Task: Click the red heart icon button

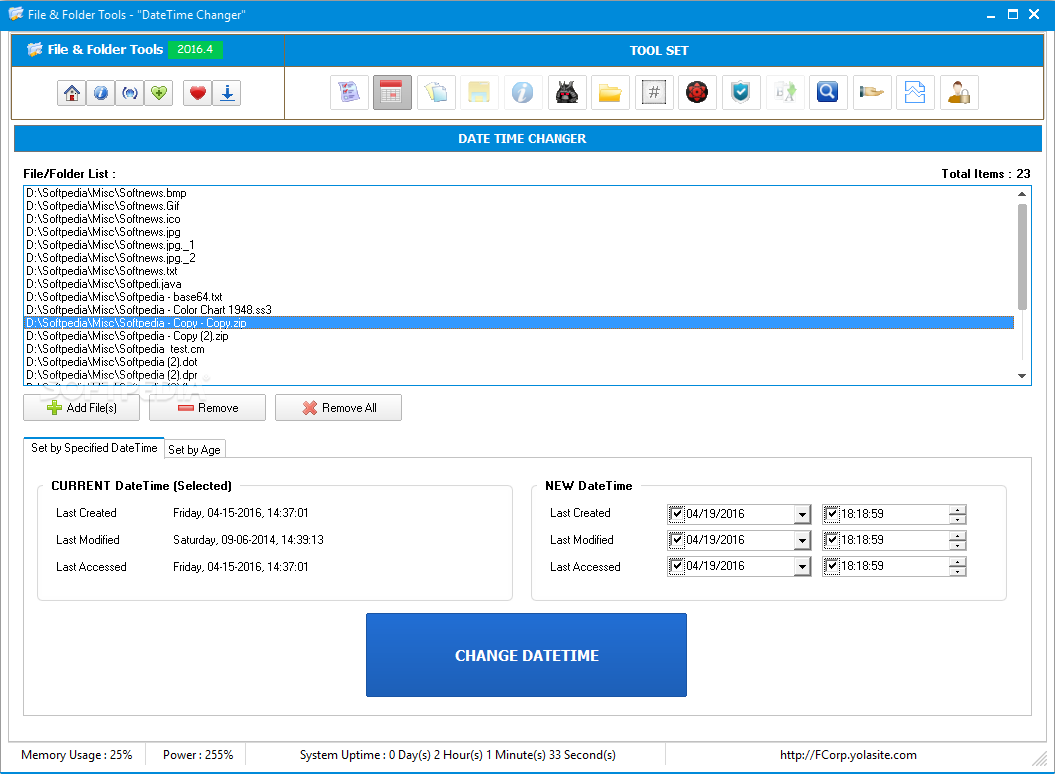Action: point(198,93)
